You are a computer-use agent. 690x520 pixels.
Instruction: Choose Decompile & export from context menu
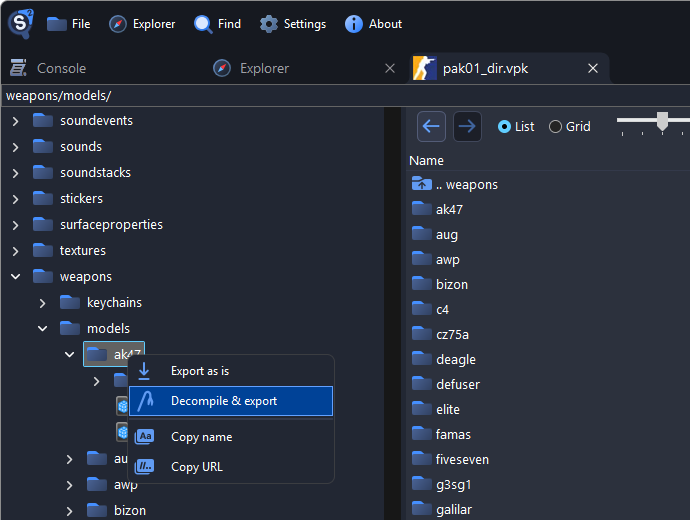tap(231, 401)
